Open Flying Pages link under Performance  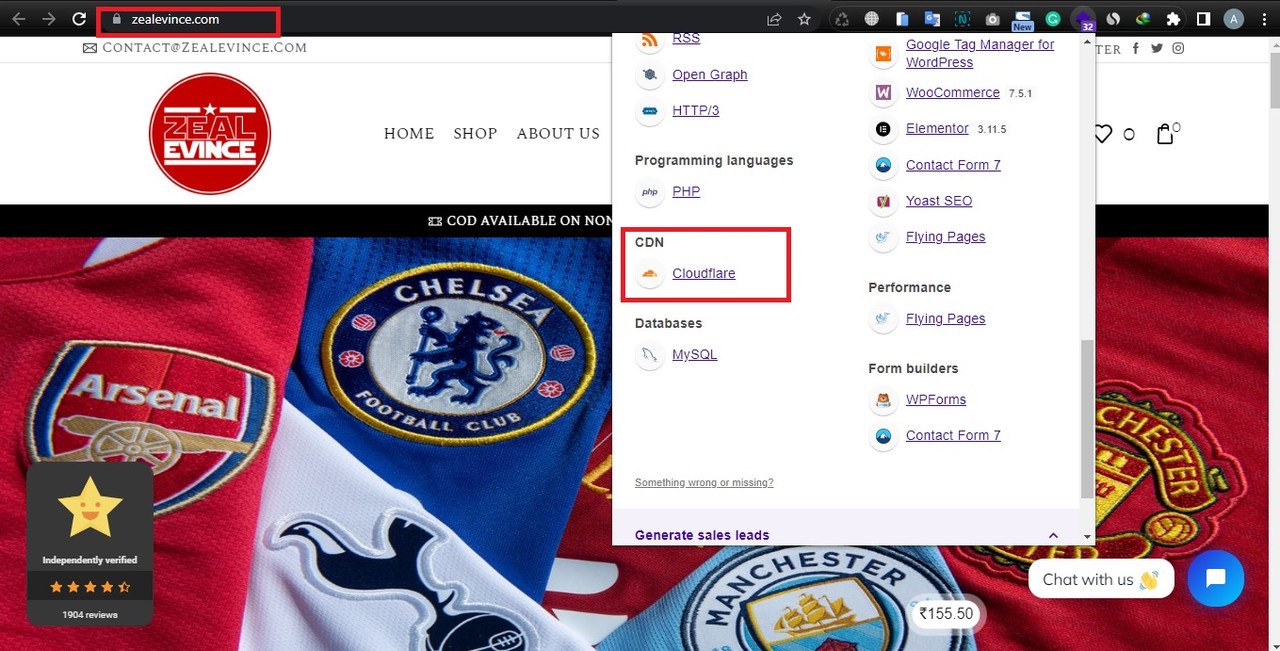[946, 319]
